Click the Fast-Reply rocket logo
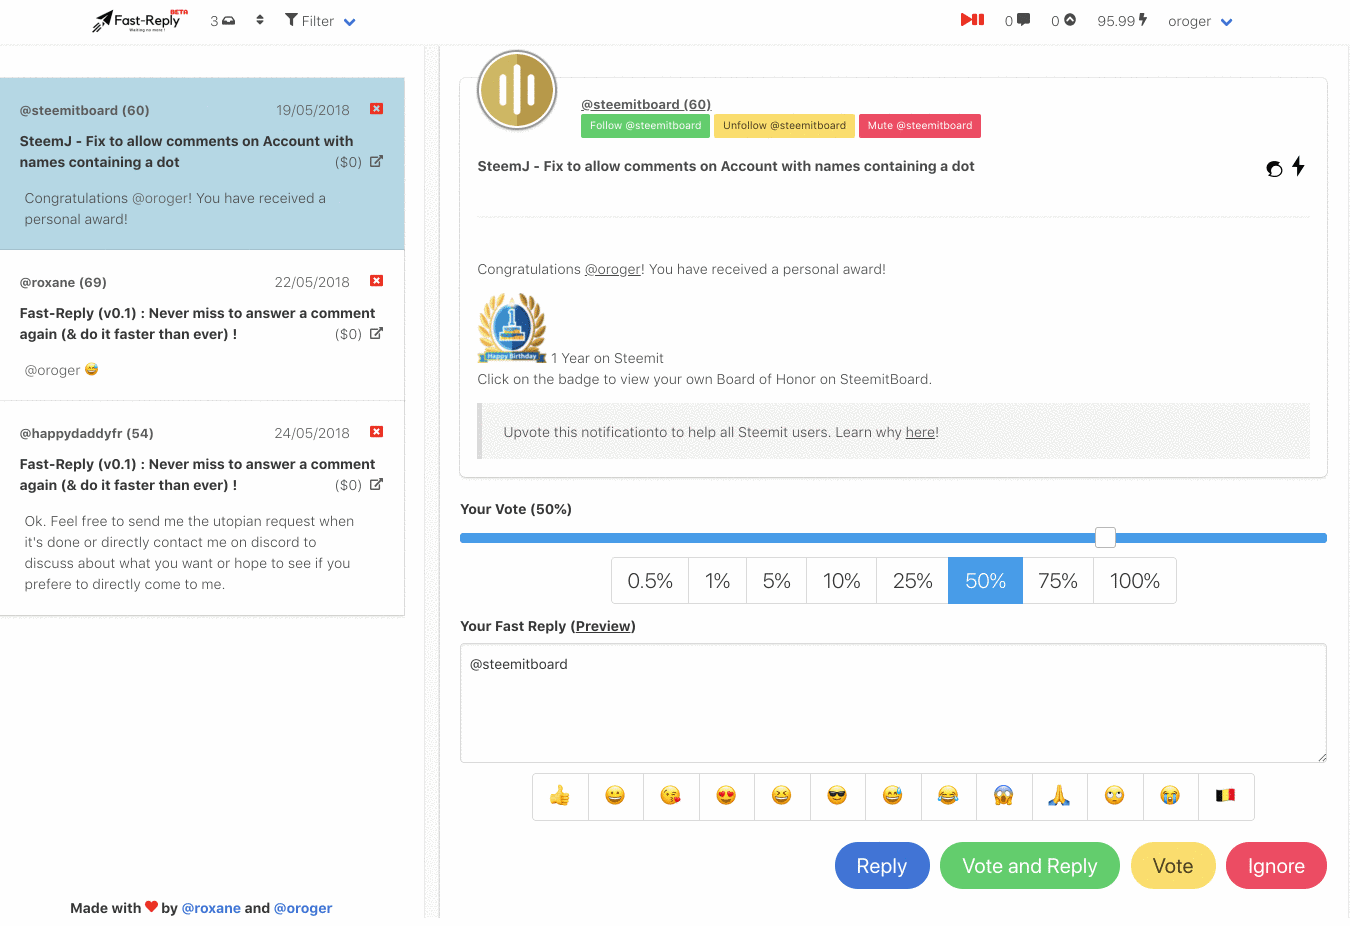The image size is (1350, 926). point(139,20)
